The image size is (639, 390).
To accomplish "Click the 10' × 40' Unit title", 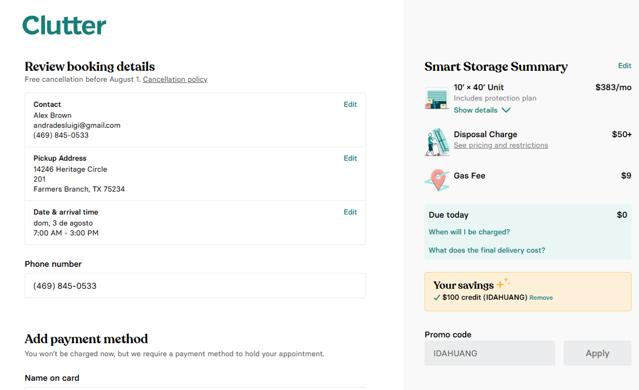I will coord(478,87).
